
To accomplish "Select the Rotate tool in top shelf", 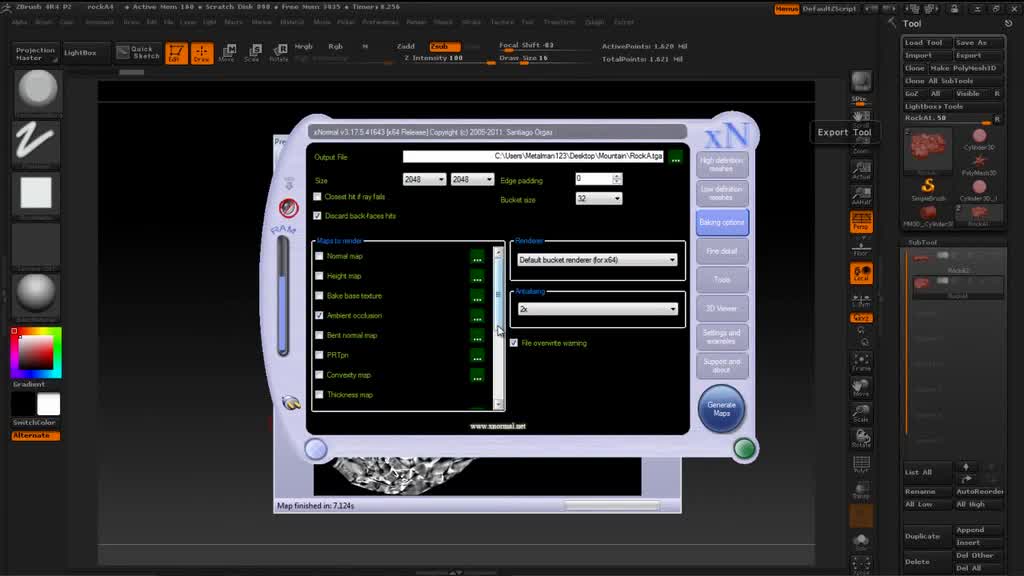I will tap(279, 53).
